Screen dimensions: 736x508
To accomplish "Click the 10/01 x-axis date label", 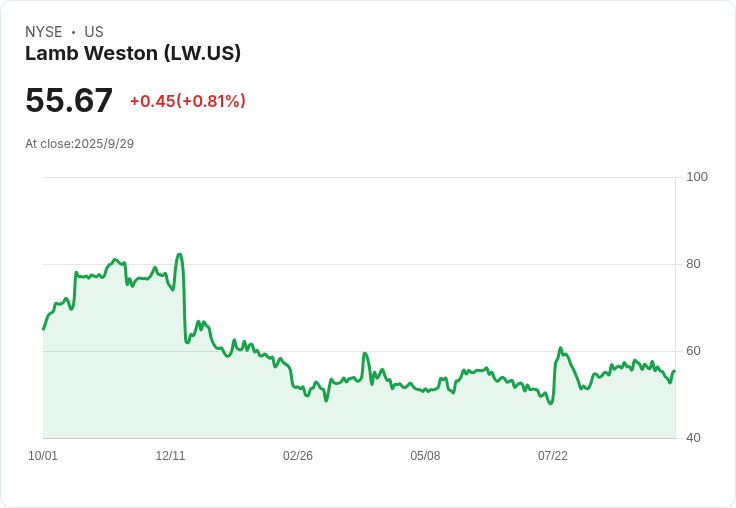I will [43, 456].
